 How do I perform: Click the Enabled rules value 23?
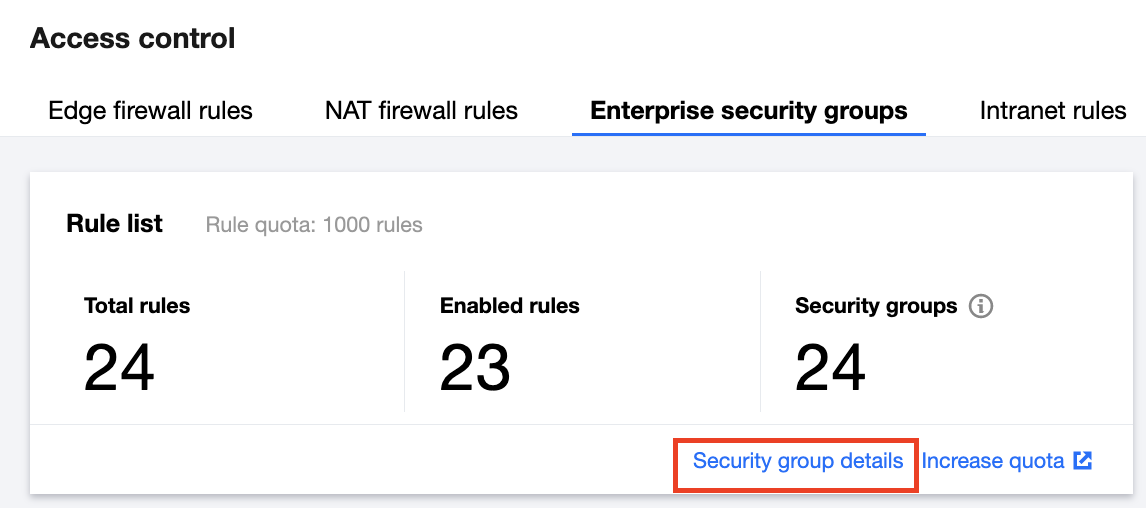tap(475, 367)
